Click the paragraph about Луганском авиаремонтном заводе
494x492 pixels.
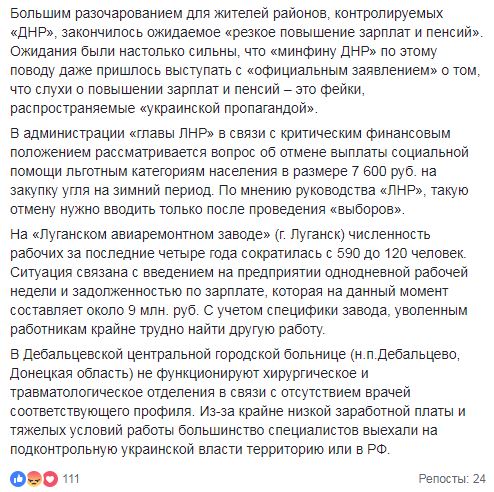(x=239, y=282)
